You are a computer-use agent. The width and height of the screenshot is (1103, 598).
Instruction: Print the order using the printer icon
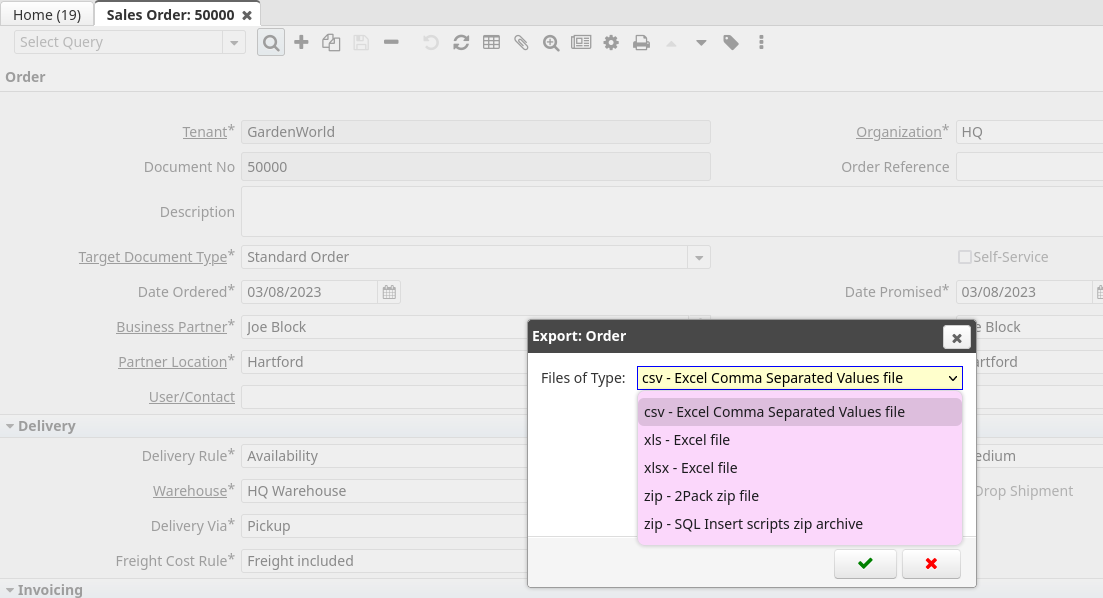(641, 42)
